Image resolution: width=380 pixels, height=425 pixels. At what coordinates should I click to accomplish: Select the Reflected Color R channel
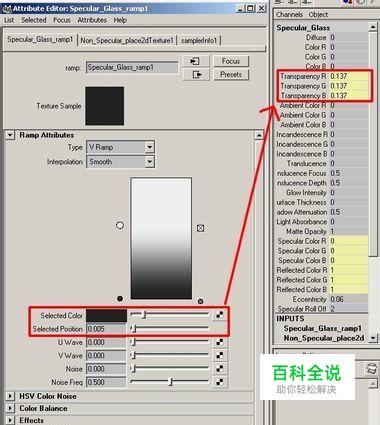coord(322,270)
